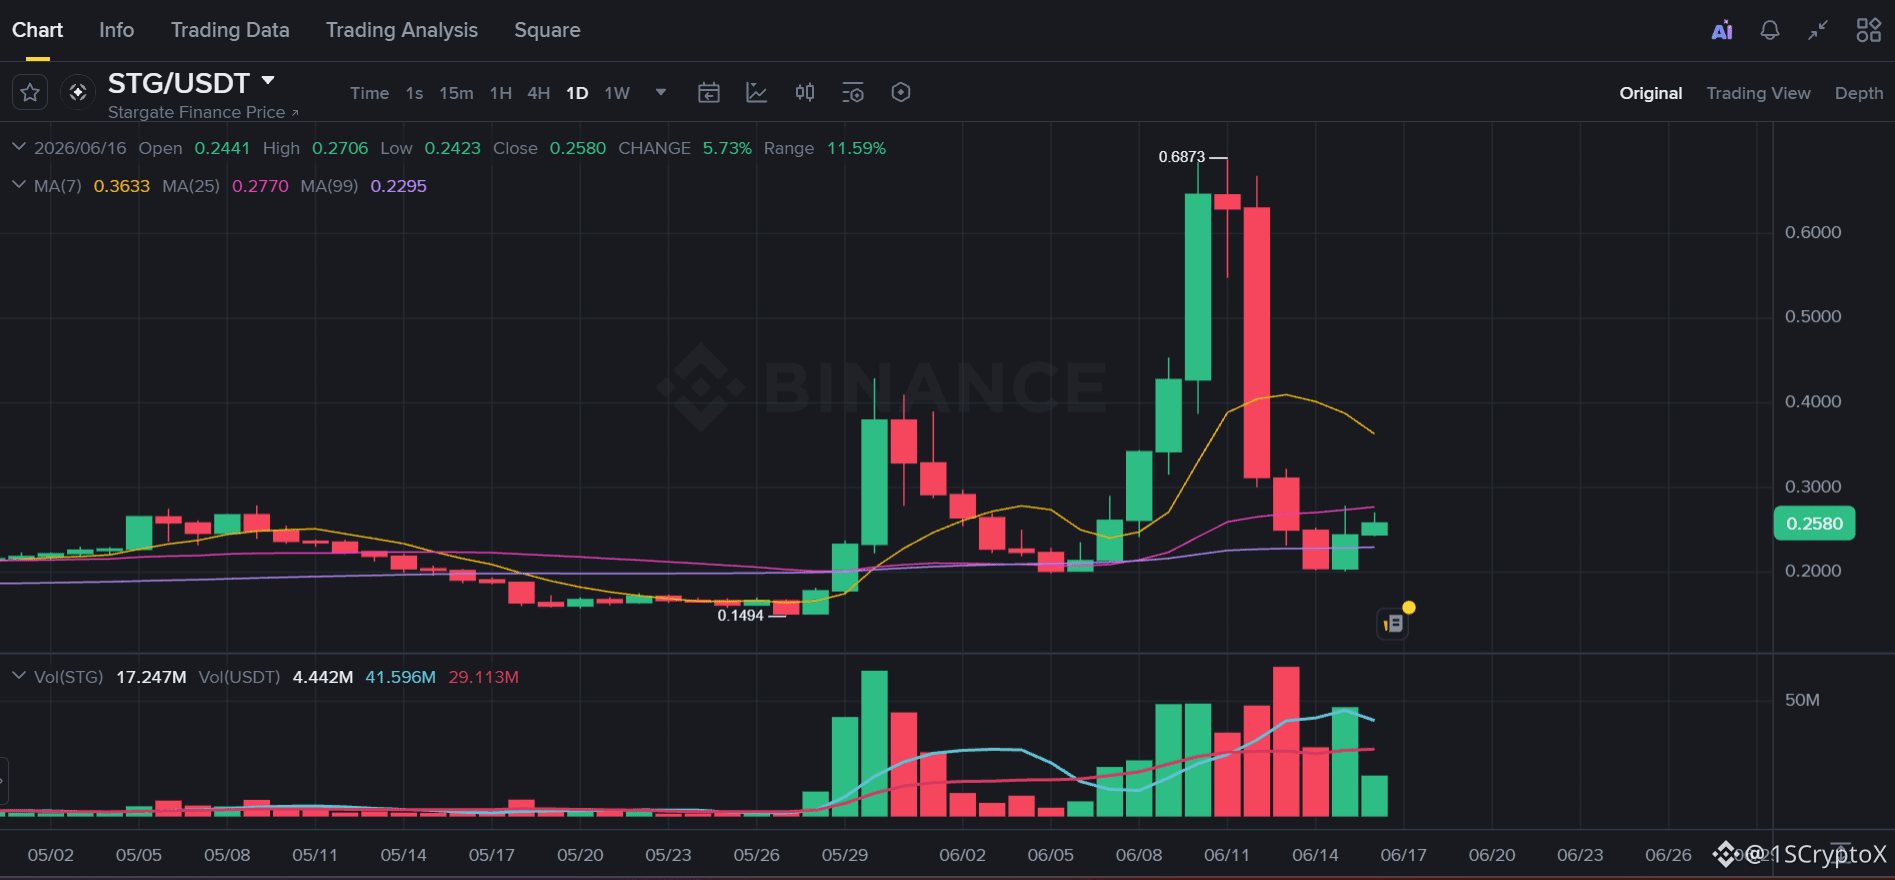Switch to Original chart view

(x=1651, y=93)
